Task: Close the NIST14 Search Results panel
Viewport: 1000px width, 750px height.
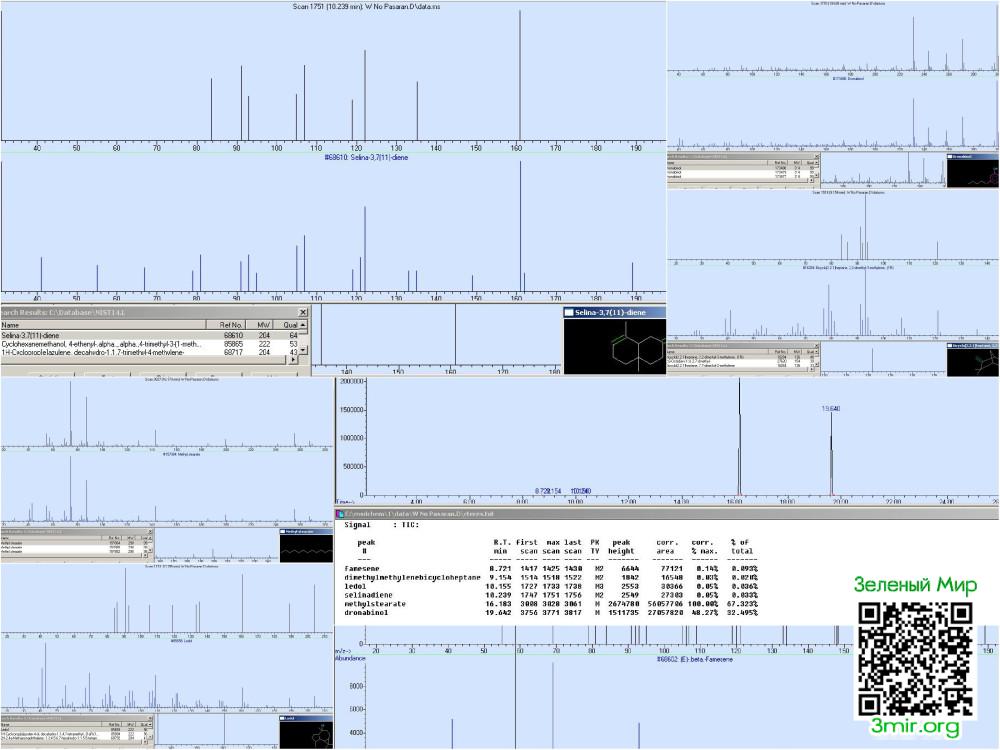Action: (x=303, y=312)
